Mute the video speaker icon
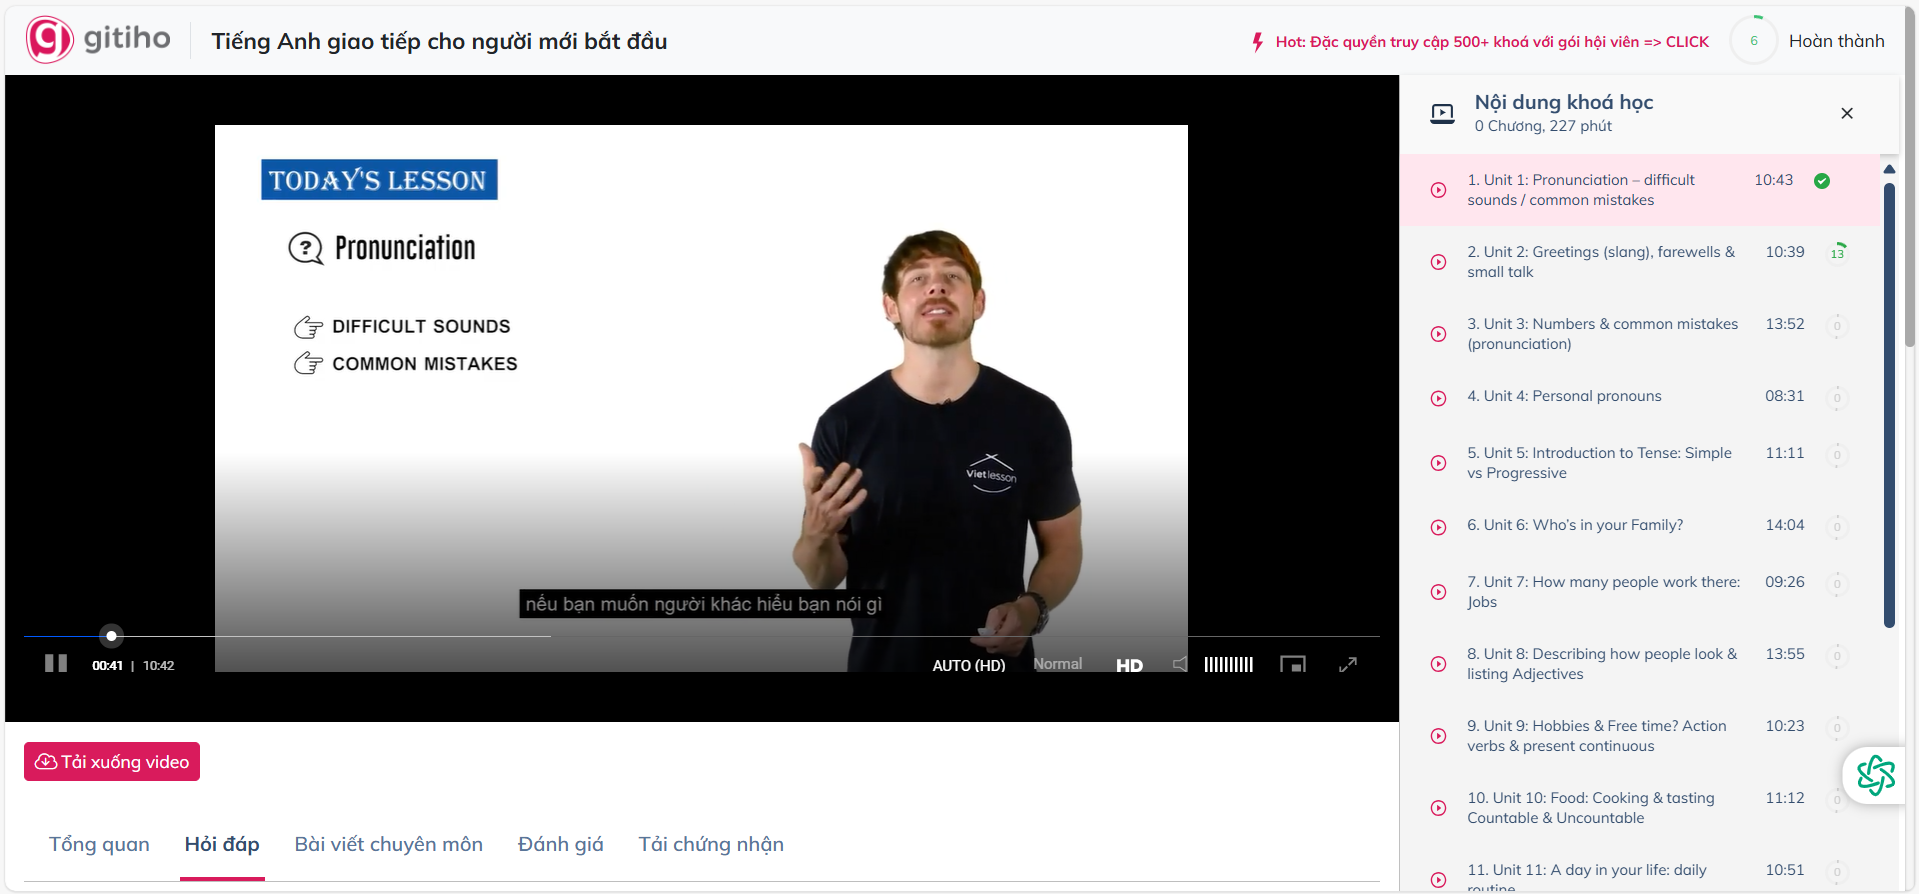The width and height of the screenshot is (1919, 894). coord(1181,664)
